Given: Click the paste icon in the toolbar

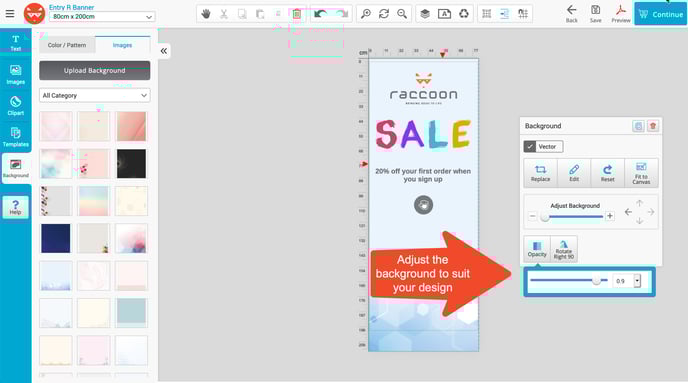Looking at the screenshot, I should click(x=260, y=14).
